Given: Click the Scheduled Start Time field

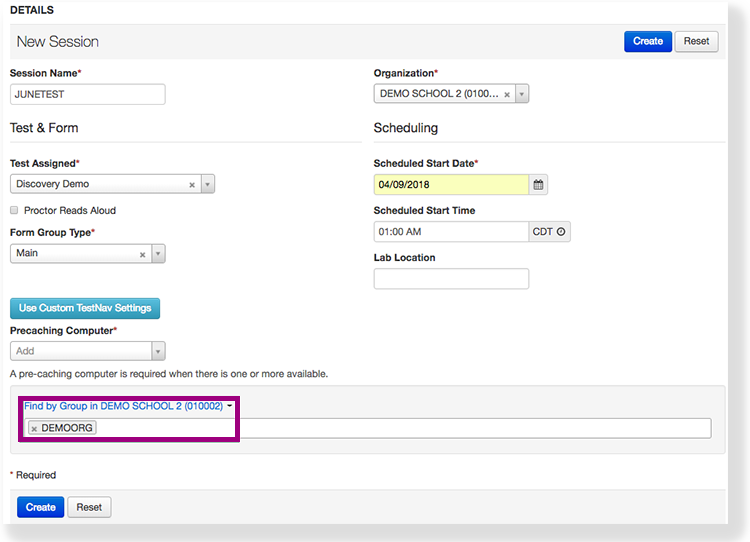Looking at the screenshot, I should (451, 232).
